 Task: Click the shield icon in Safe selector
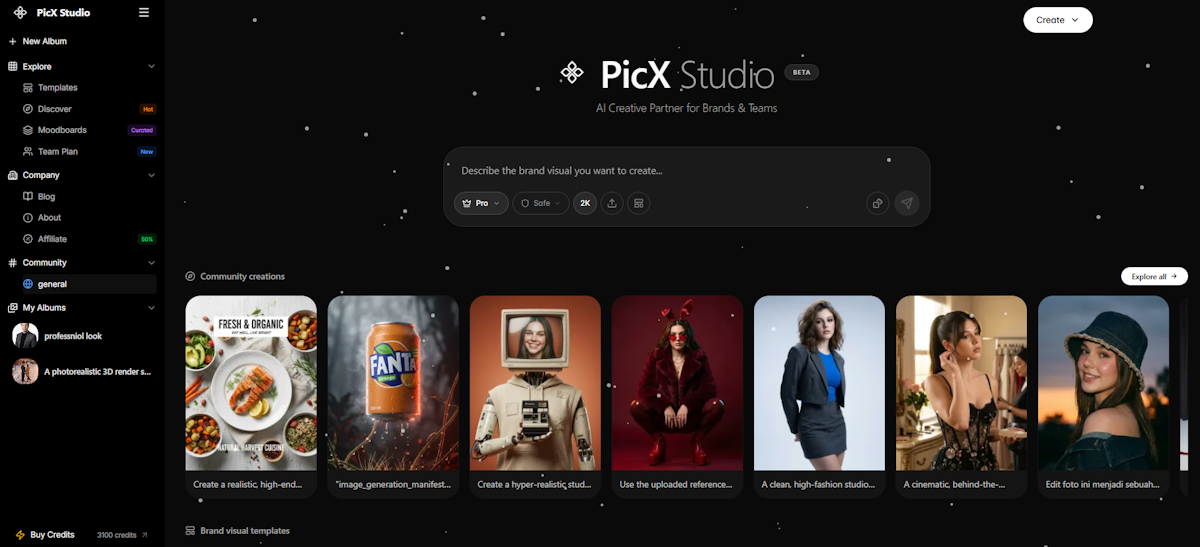[525, 203]
